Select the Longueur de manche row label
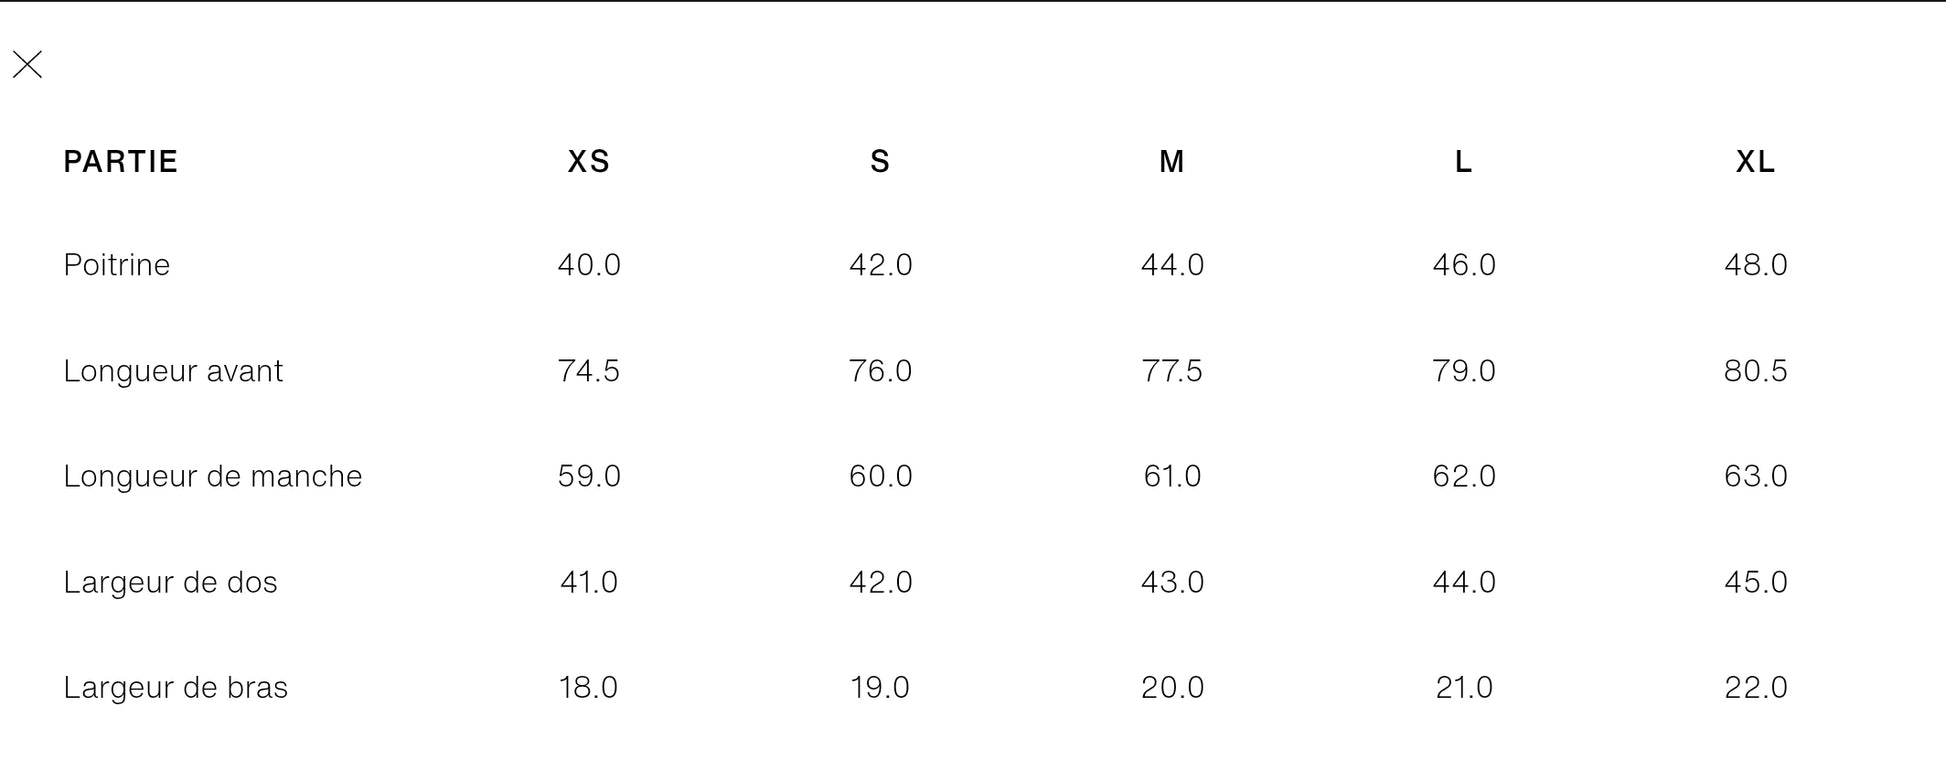The width and height of the screenshot is (1946, 760). 213,476
